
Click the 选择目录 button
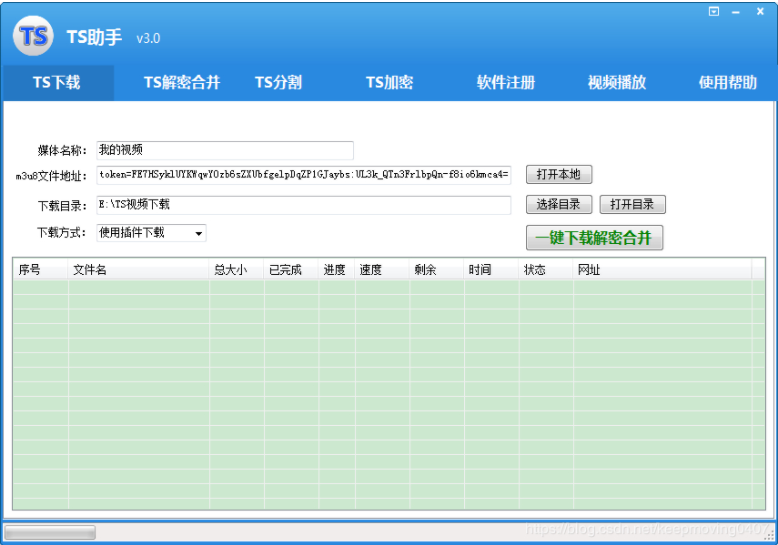pyautogui.click(x=559, y=205)
